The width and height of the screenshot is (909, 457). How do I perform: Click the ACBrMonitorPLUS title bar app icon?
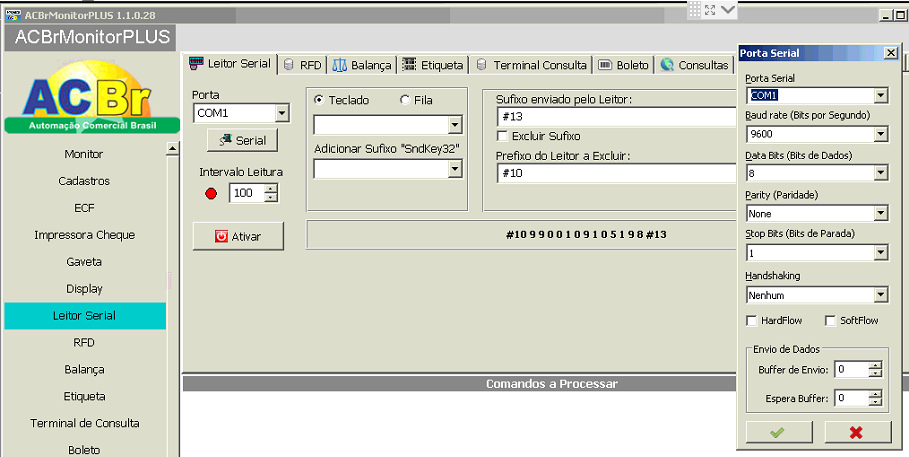pyautogui.click(x=13, y=15)
